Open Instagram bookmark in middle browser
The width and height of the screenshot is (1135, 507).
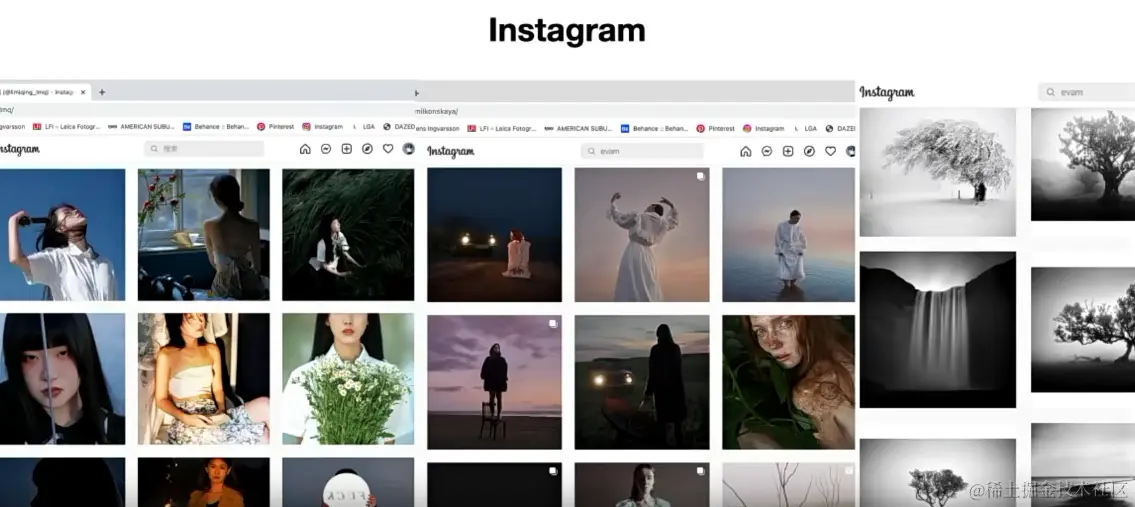[764, 128]
